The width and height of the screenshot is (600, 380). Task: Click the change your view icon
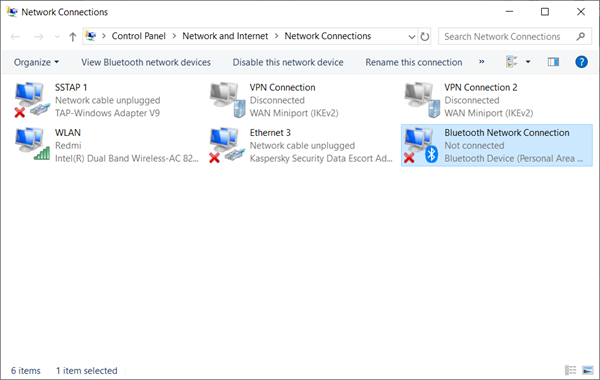pos(512,62)
